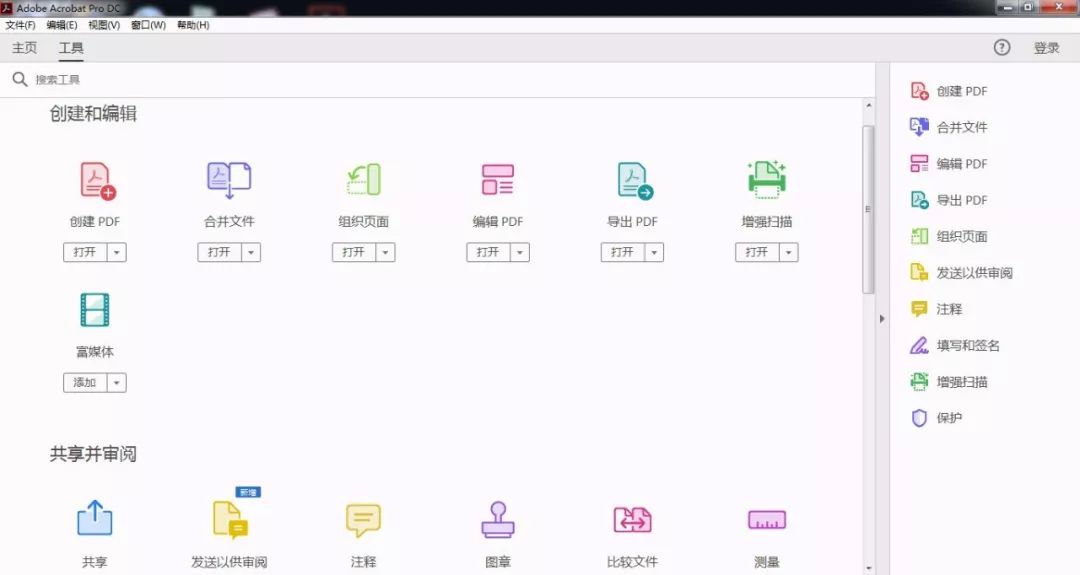
Task: Click 添加 button under 富媒体
Action: click(85, 382)
